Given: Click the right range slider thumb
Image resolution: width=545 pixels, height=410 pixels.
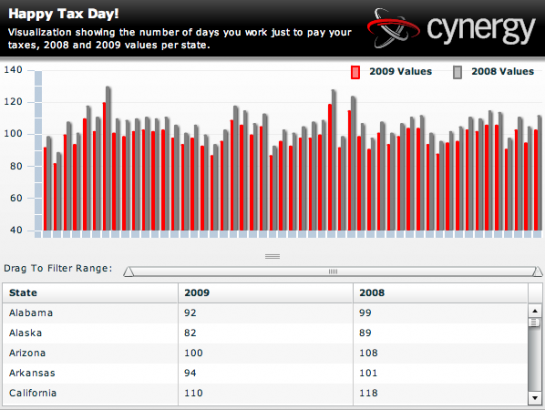Looking at the screenshot, I should click(x=537, y=272).
